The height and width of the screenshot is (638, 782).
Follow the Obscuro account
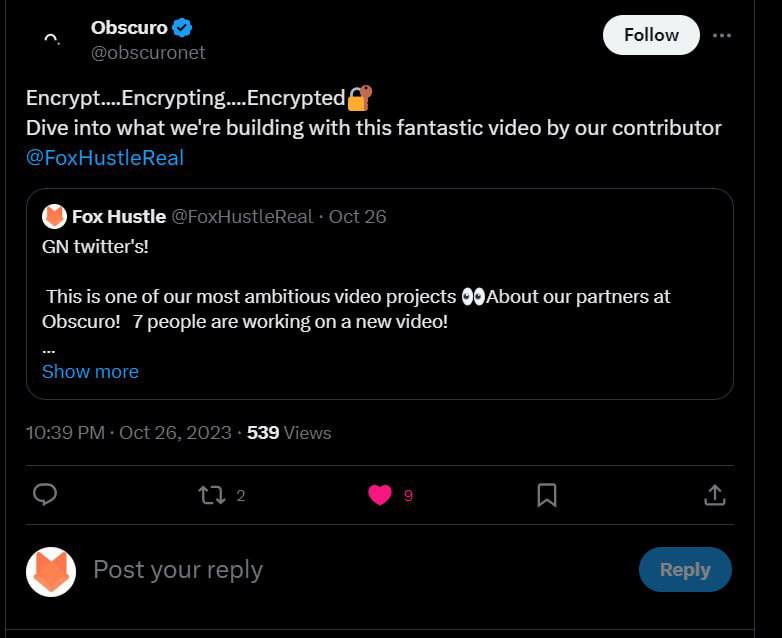point(651,35)
